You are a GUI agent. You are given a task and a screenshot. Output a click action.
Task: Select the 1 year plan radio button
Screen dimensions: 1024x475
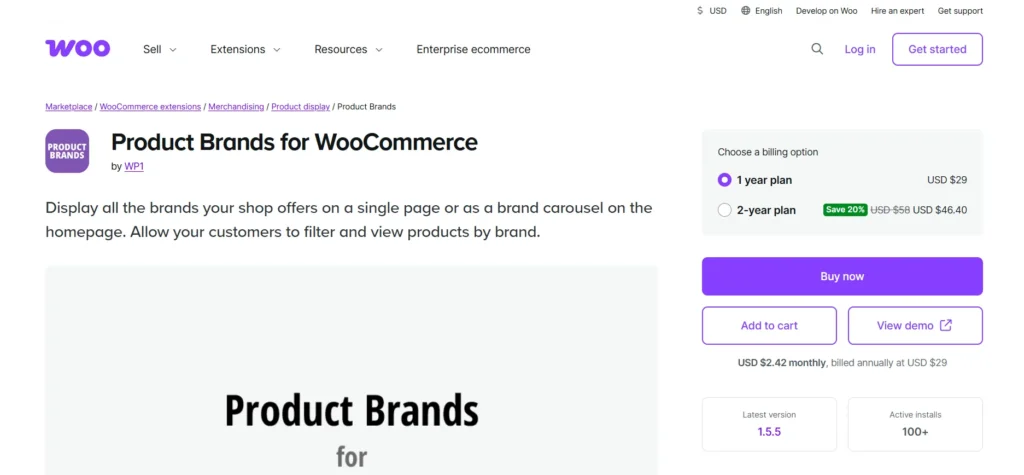tap(725, 180)
